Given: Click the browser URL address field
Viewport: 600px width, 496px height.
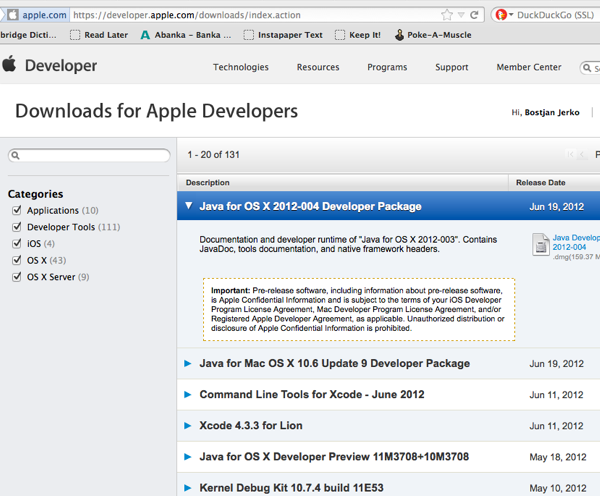Looking at the screenshot, I should (253, 15).
